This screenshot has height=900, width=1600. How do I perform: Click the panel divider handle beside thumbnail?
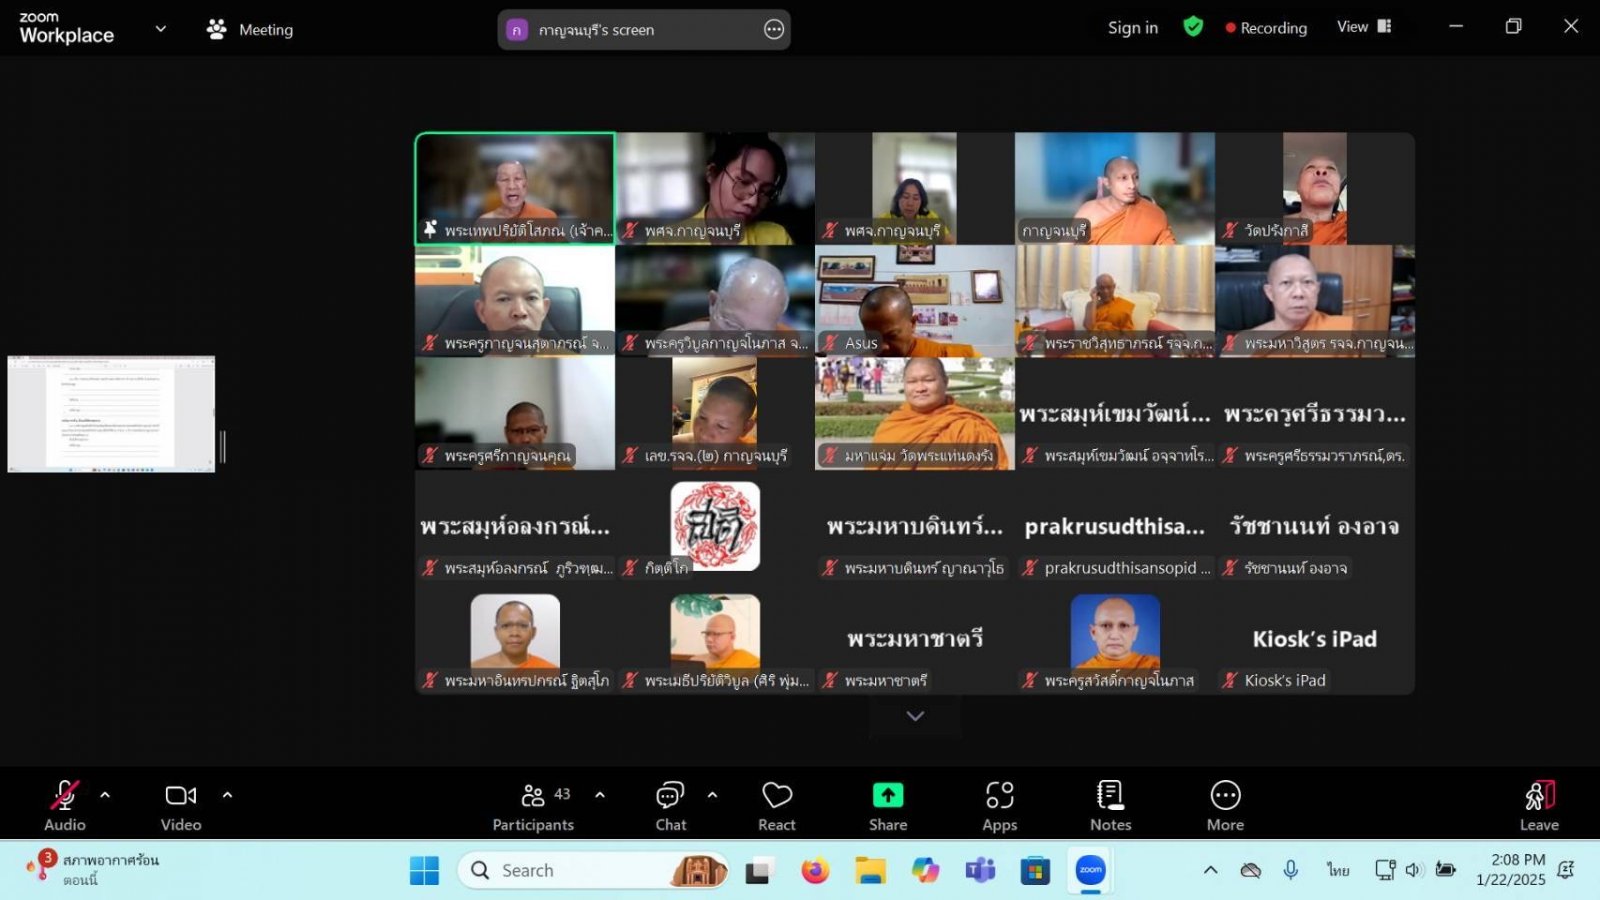pyautogui.click(x=223, y=447)
